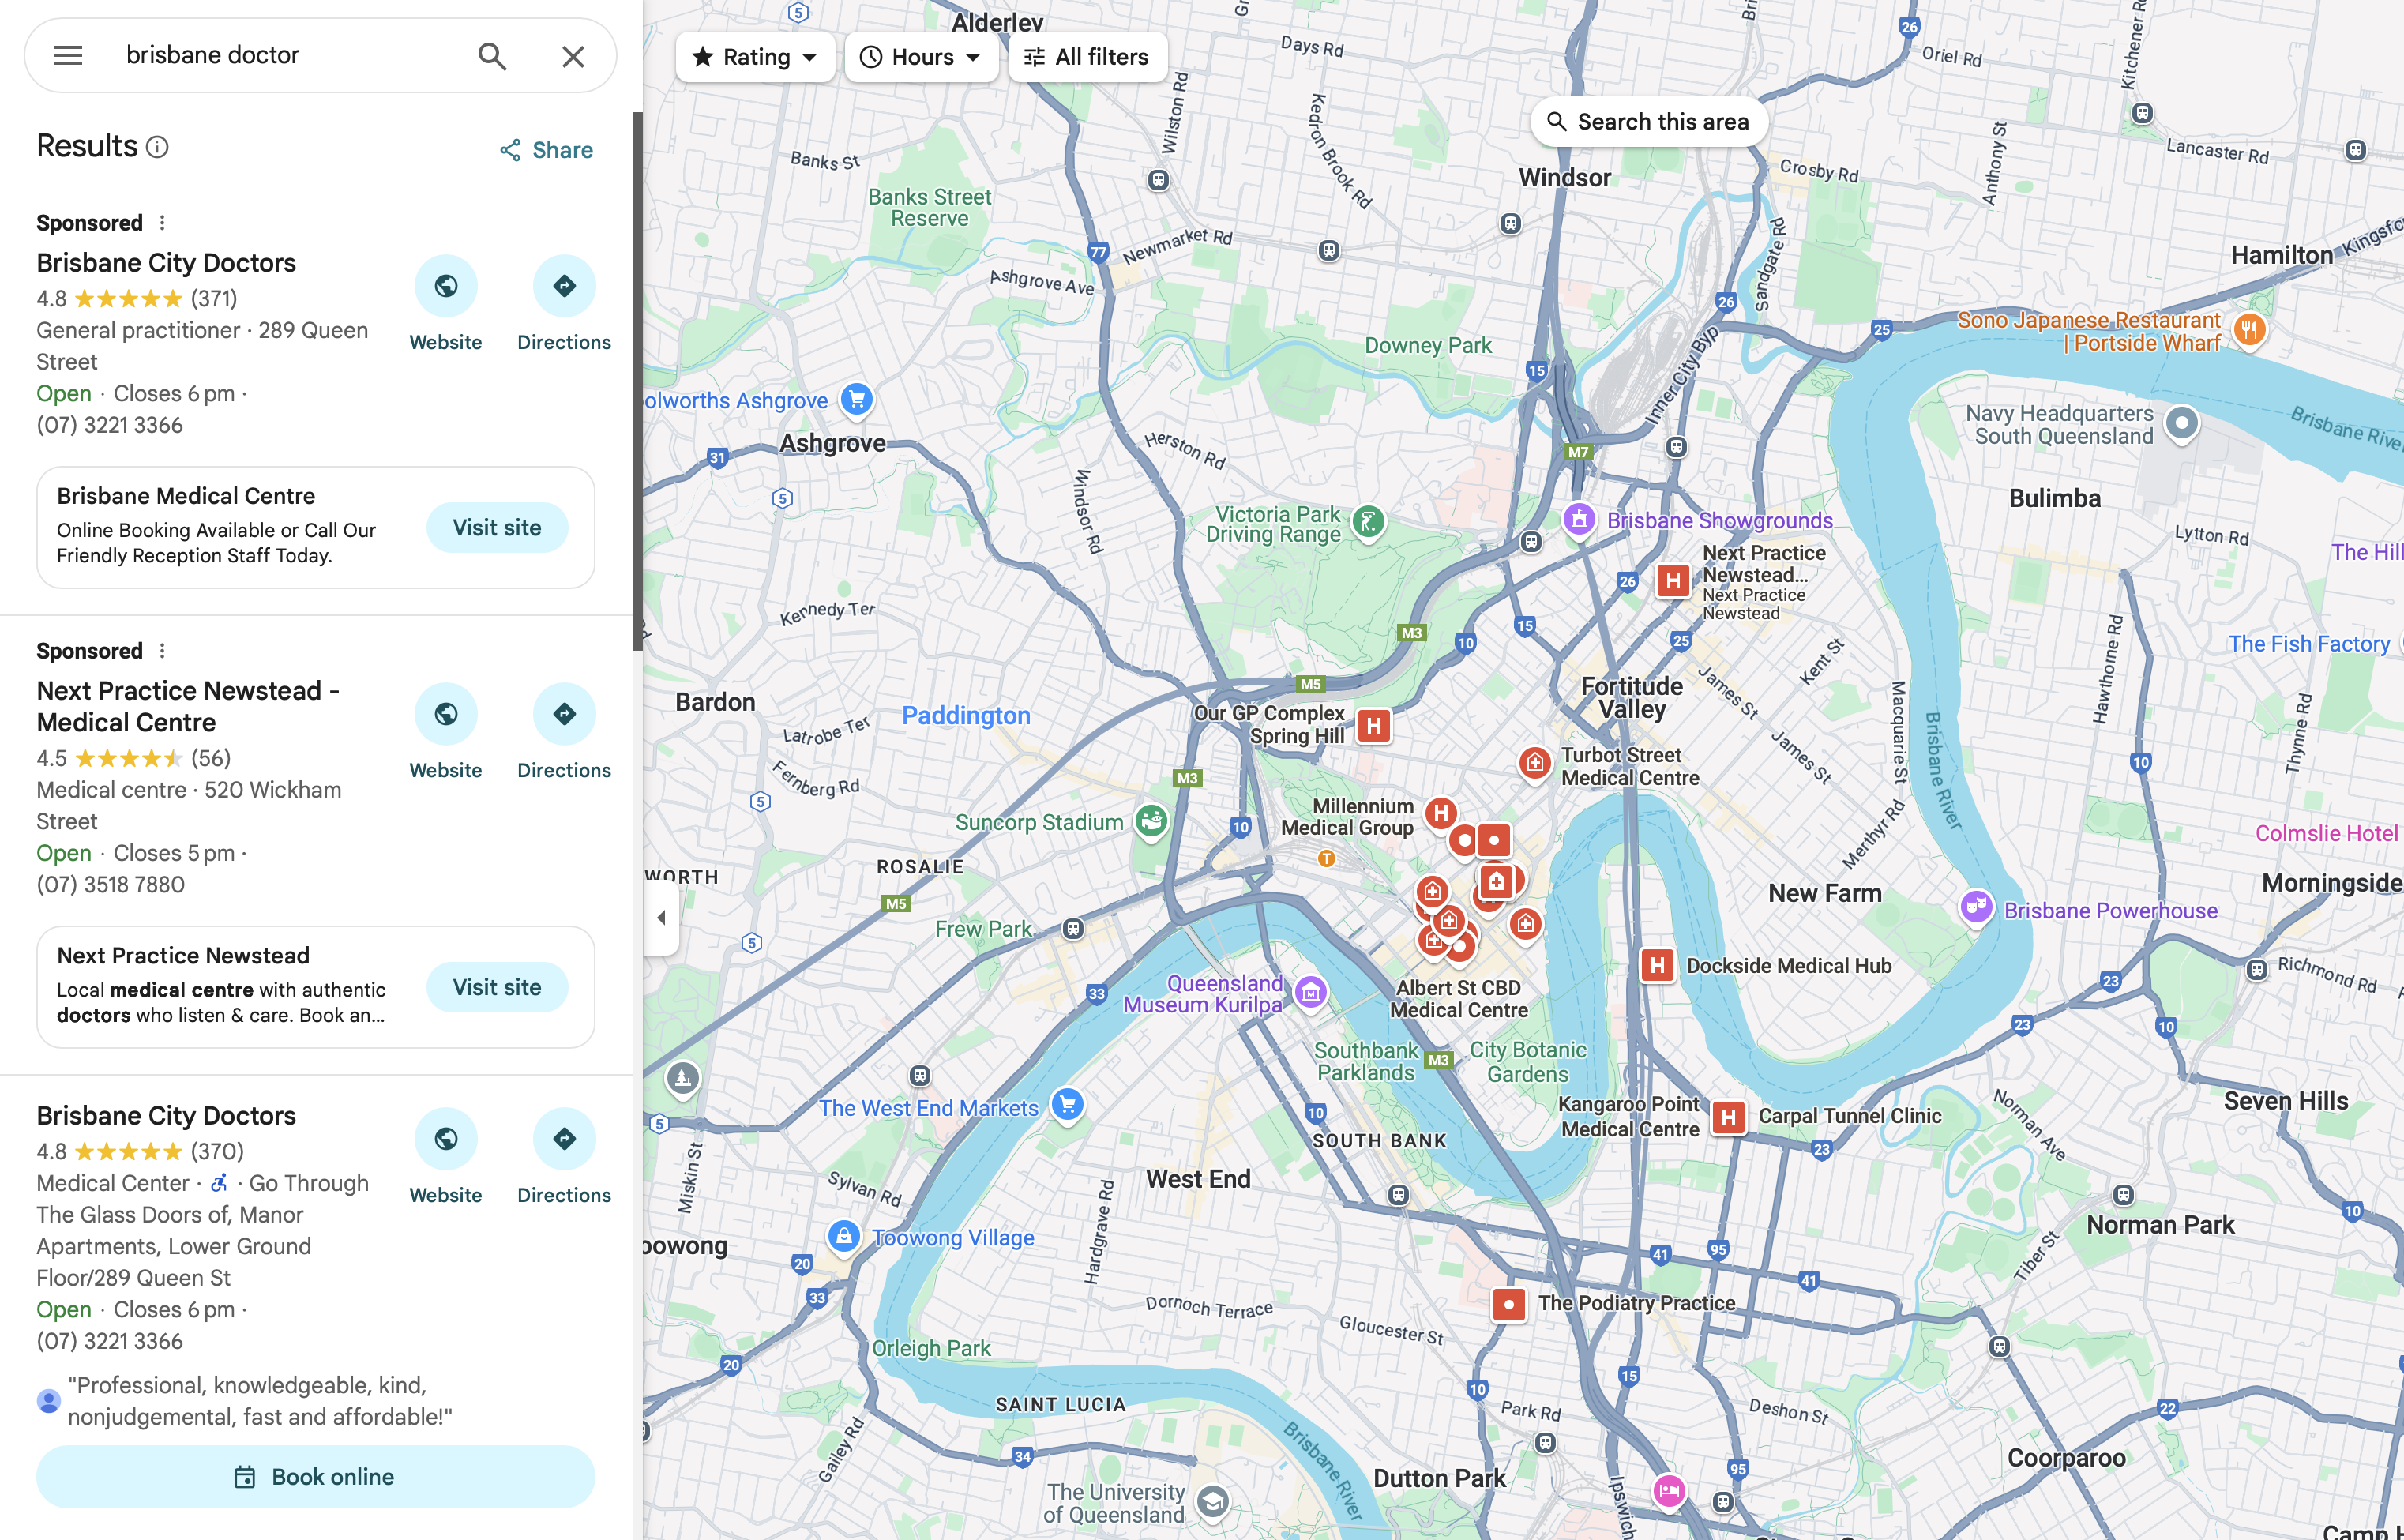
Task: Click the New Farm label
Action: (1825, 894)
